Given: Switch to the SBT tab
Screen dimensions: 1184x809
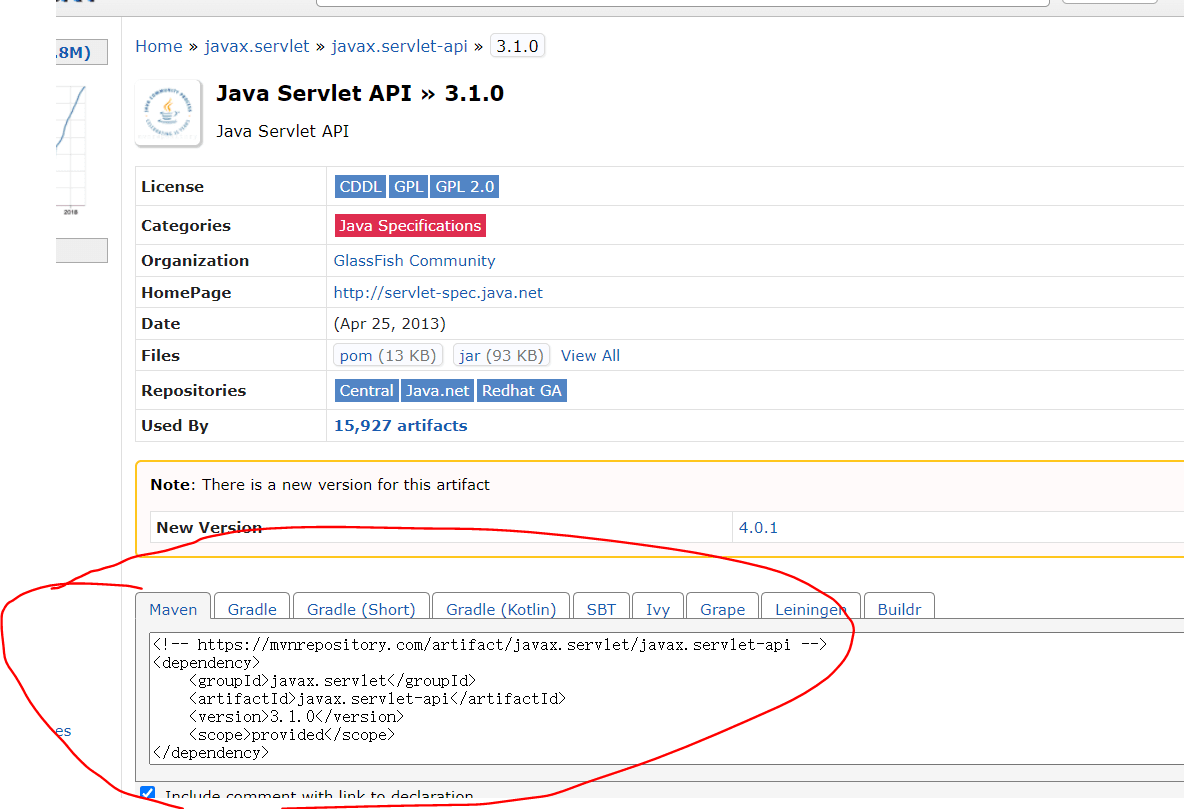Looking at the screenshot, I should tap(601, 609).
